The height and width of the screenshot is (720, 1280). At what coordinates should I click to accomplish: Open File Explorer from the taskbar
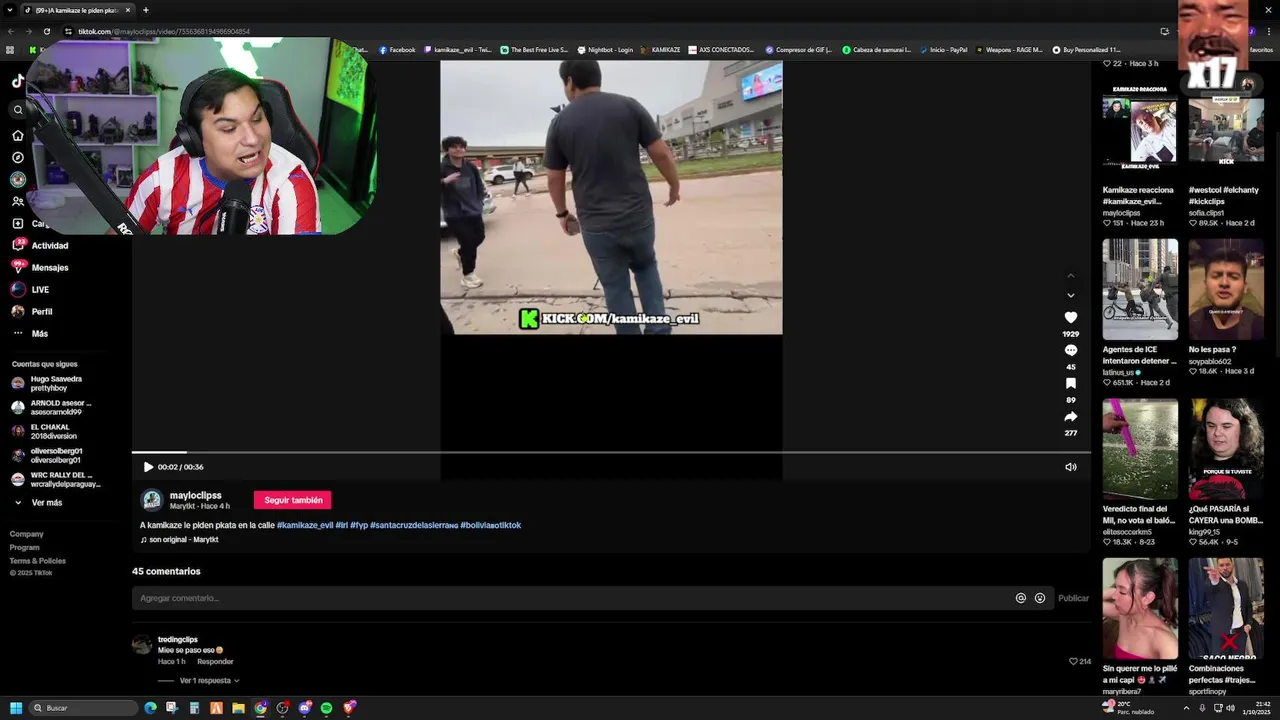pyautogui.click(x=238, y=708)
